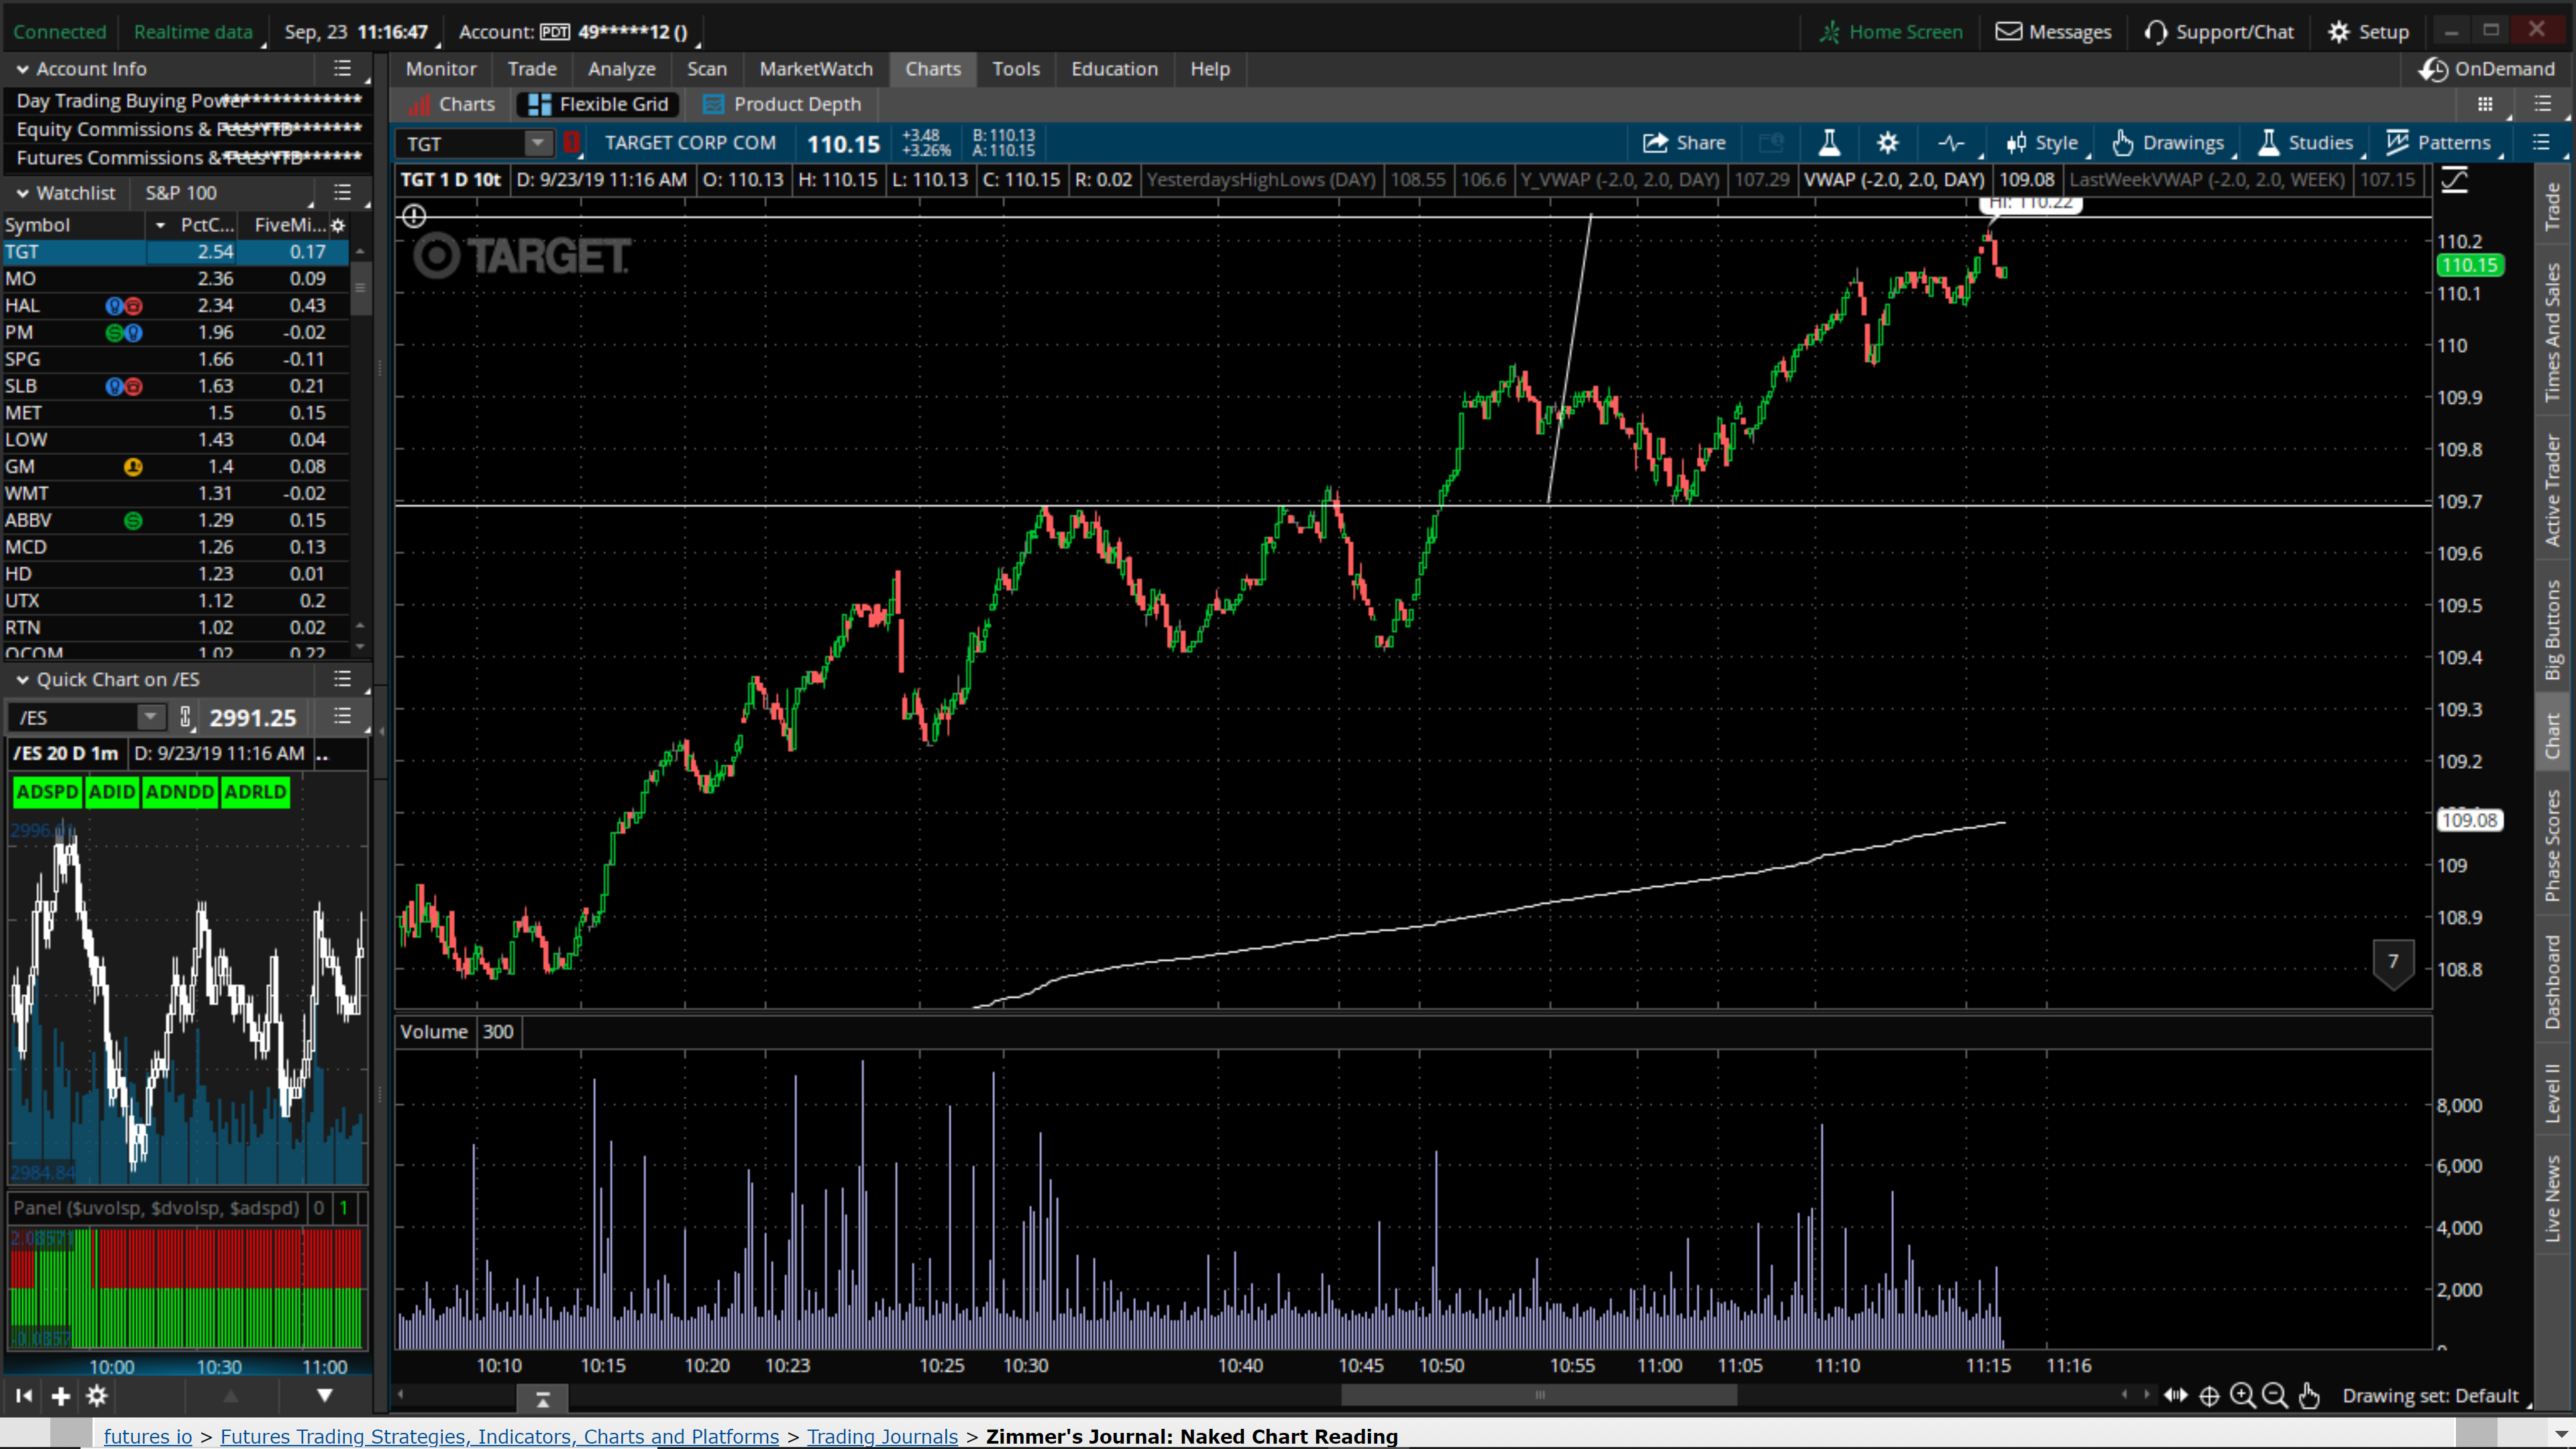The image size is (2576, 1449).
Task: Select the pan hand tool icon
Action: pyautogui.click(x=2308, y=1395)
